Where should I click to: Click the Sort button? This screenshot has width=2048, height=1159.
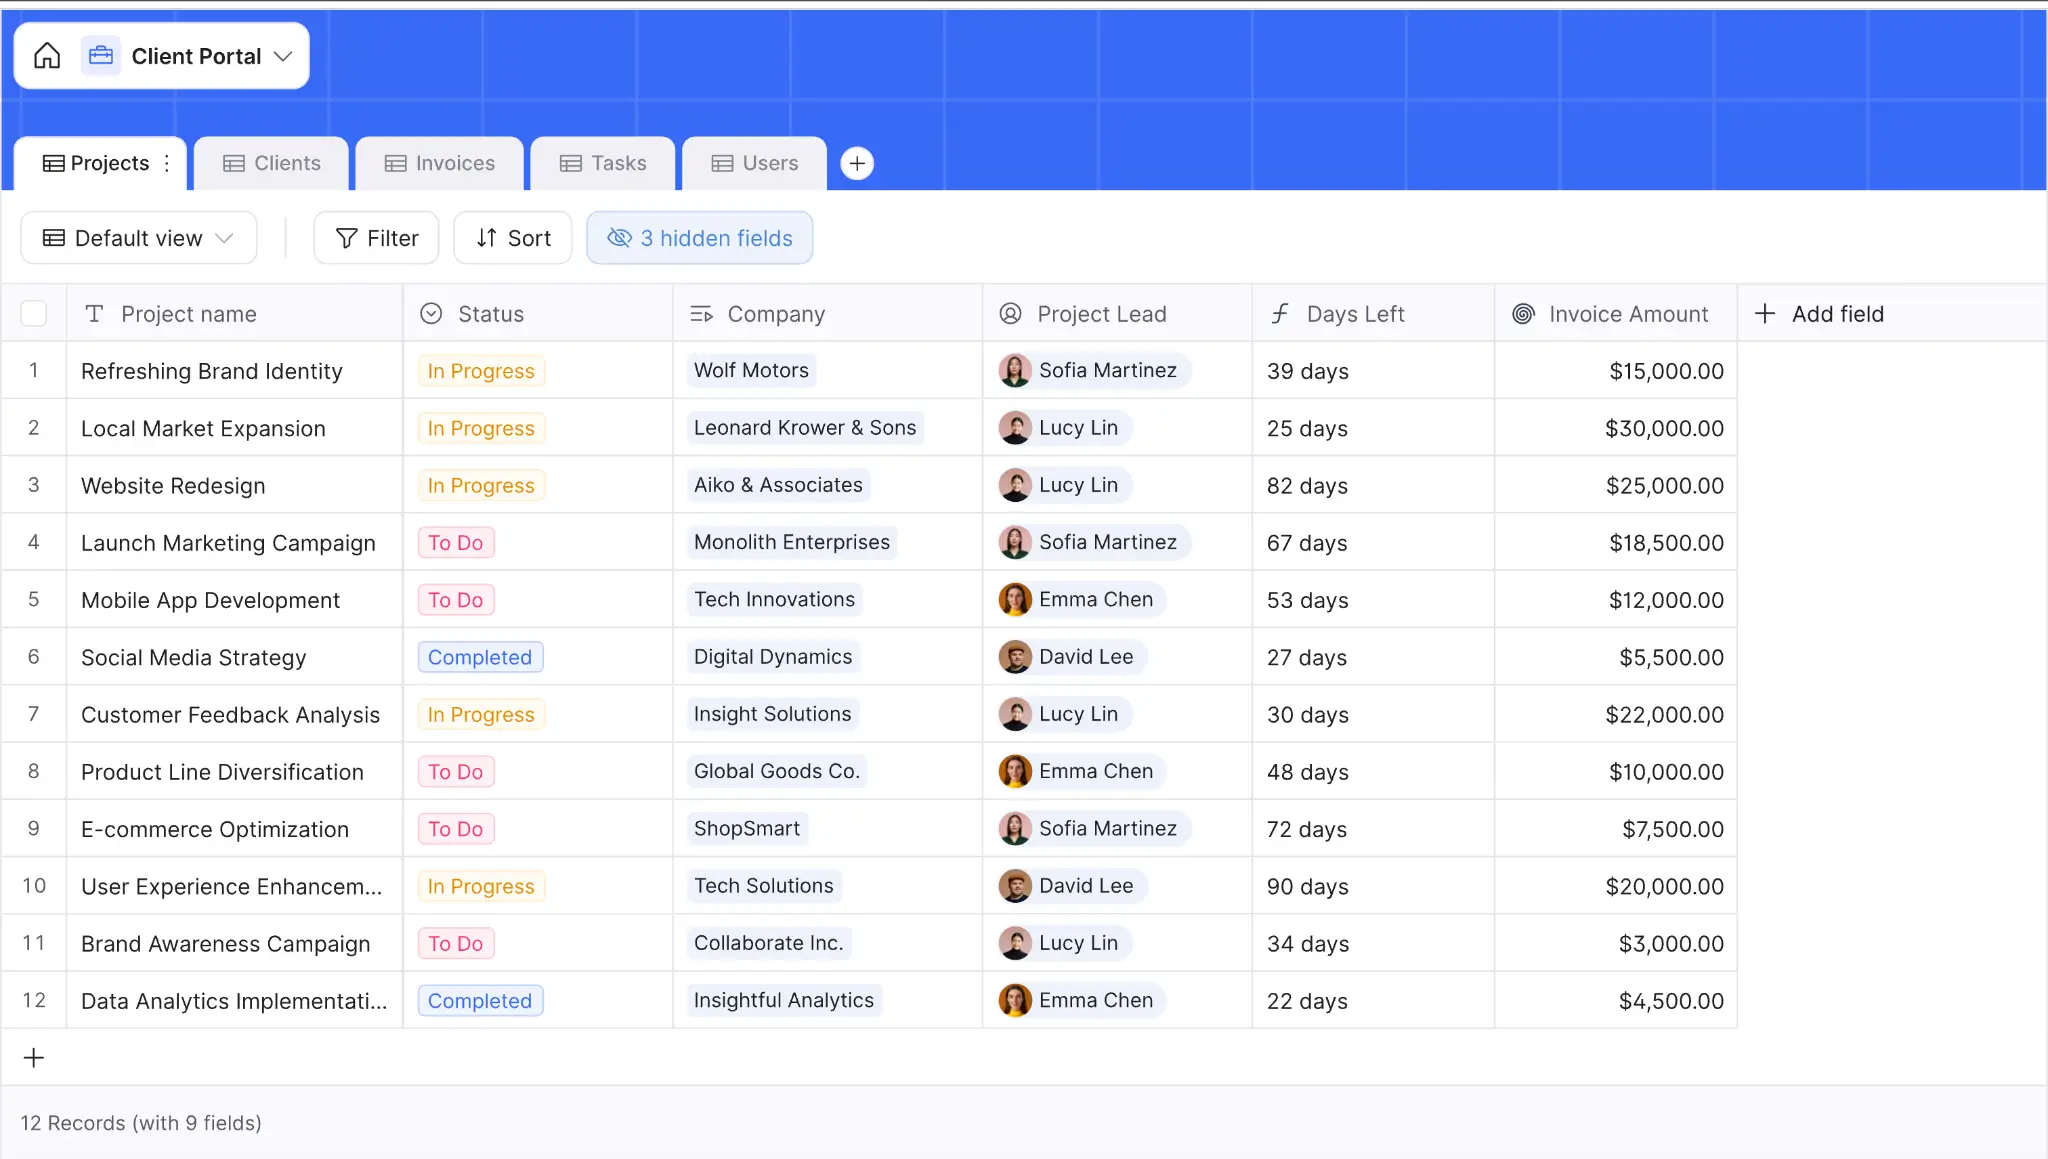coord(513,238)
